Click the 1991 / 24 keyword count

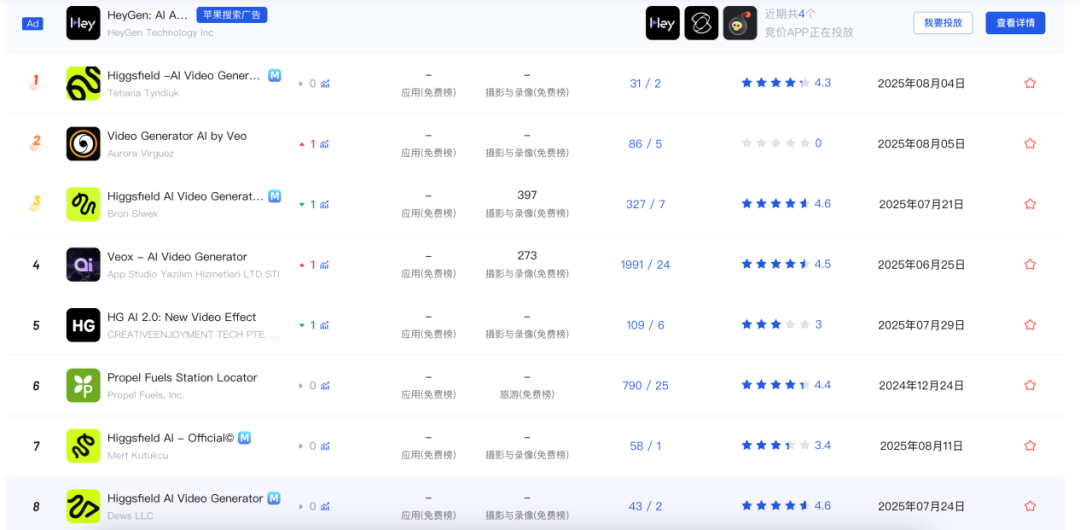pyautogui.click(x=645, y=265)
